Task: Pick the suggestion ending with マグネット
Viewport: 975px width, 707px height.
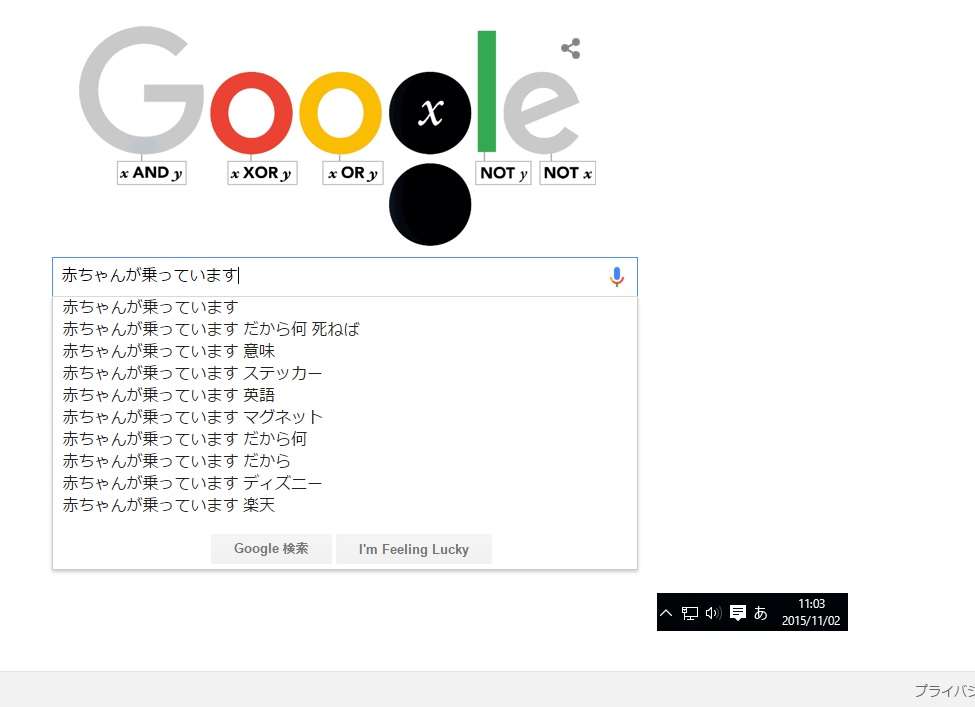Action: point(345,417)
